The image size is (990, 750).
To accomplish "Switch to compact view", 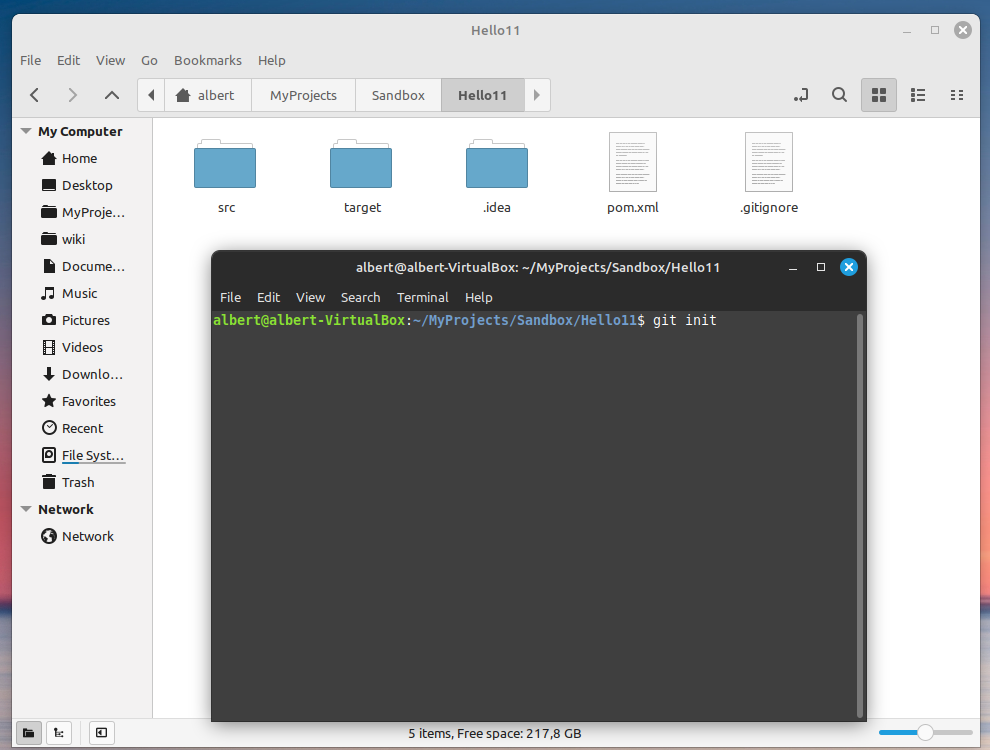I will (x=957, y=95).
